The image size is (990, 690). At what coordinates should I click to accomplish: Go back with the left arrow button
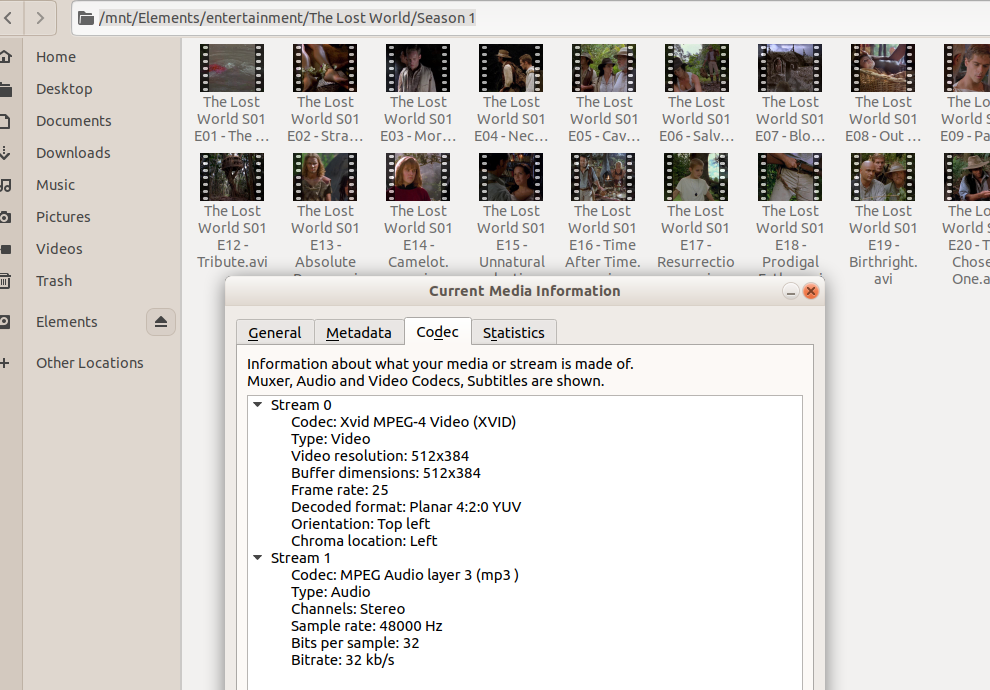pyautogui.click(x=9, y=18)
